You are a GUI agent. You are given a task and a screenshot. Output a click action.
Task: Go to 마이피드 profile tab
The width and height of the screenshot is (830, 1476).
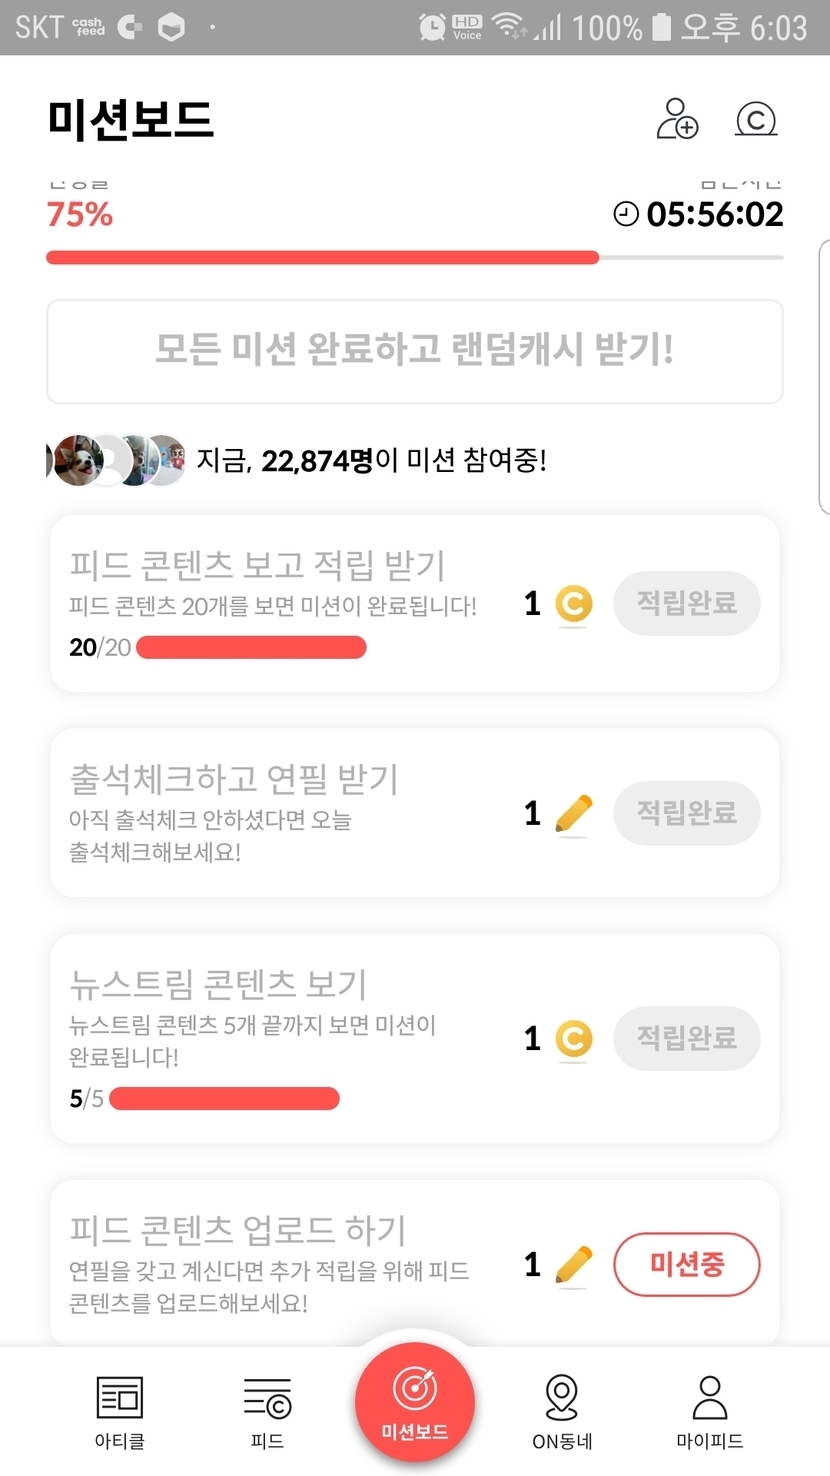point(709,1410)
